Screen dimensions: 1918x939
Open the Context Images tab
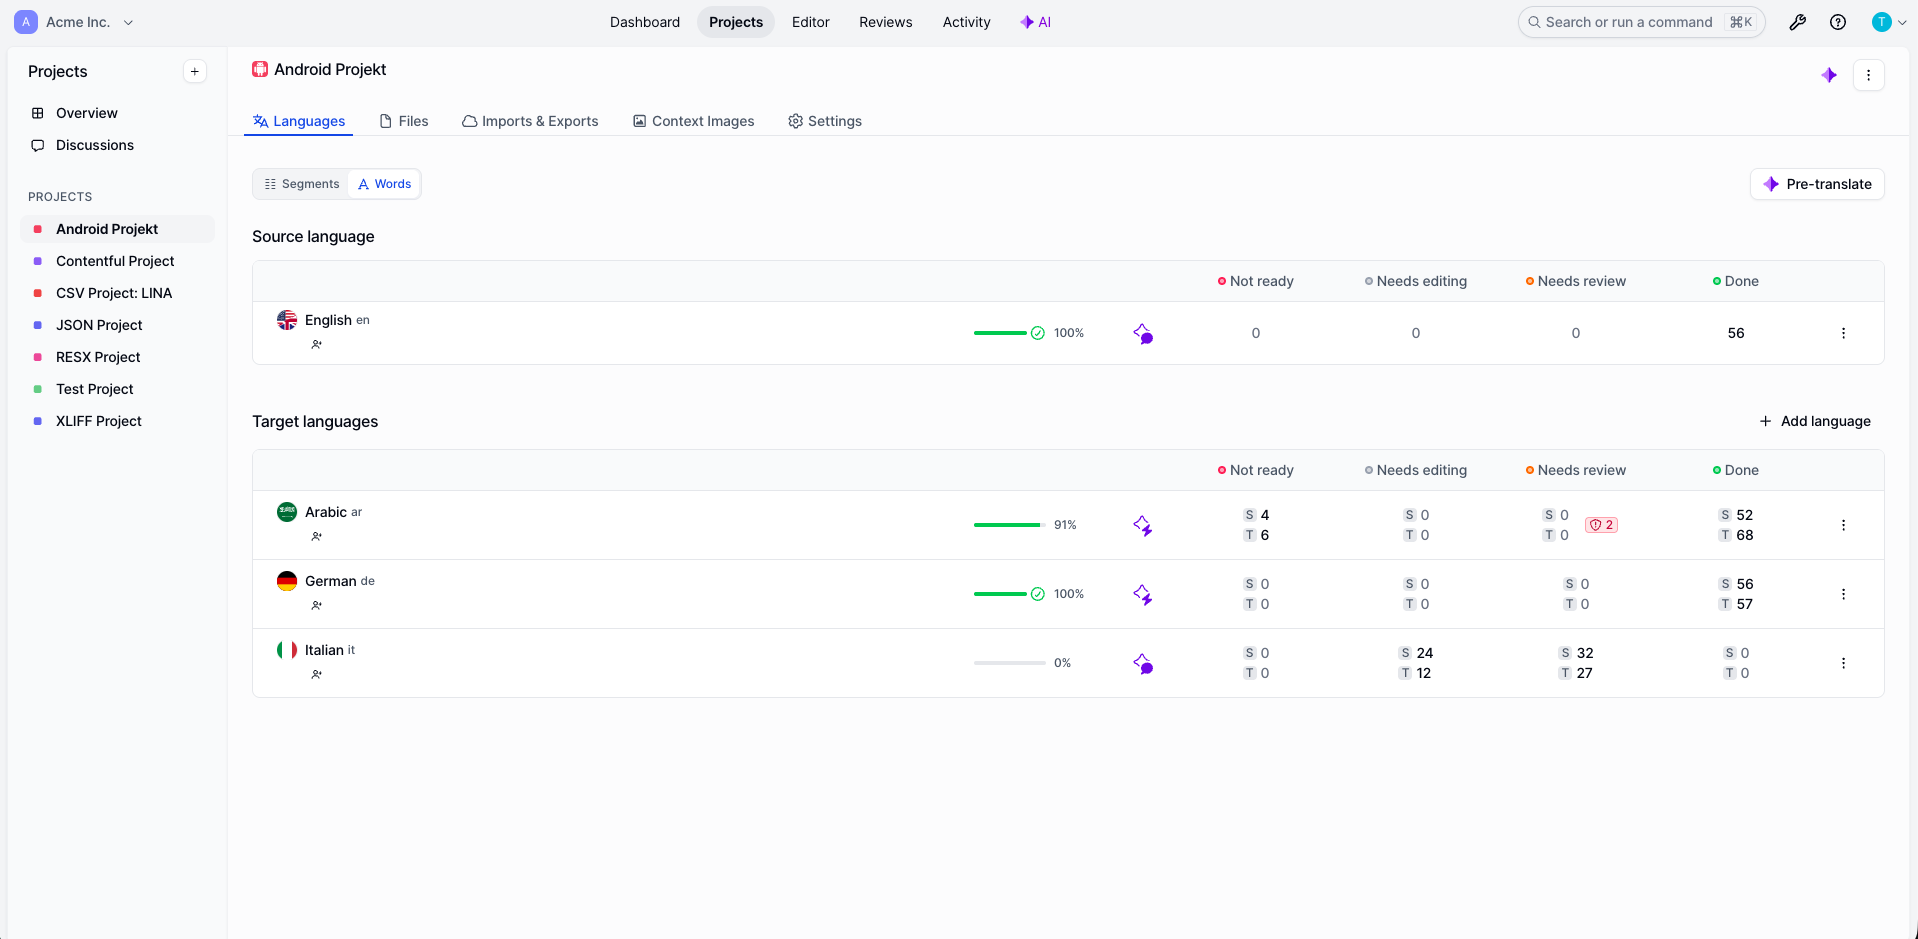click(694, 121)
